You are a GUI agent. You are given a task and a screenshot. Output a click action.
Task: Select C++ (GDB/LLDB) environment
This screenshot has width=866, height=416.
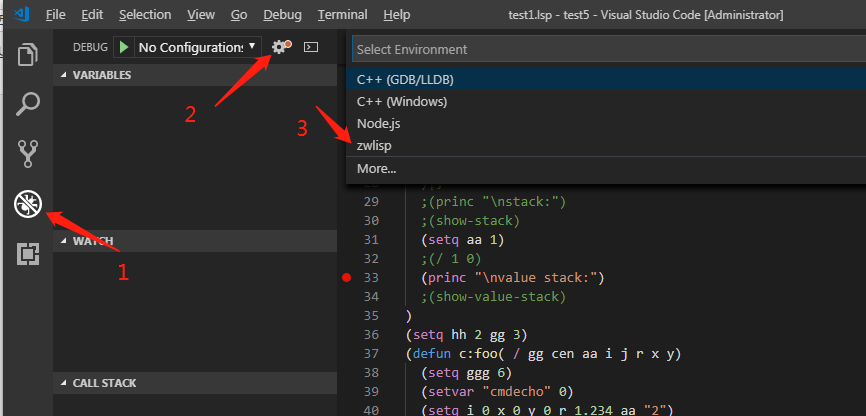point(606,80)
